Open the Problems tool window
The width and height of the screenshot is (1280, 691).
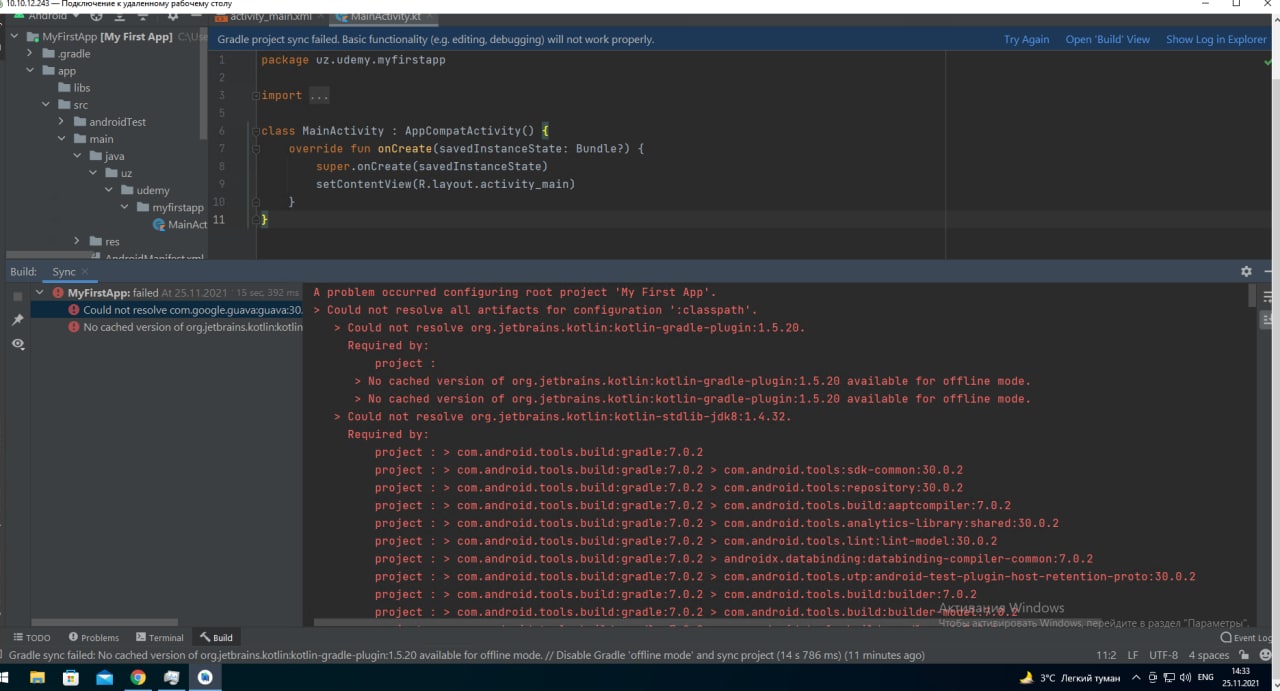tap(93, 637)
